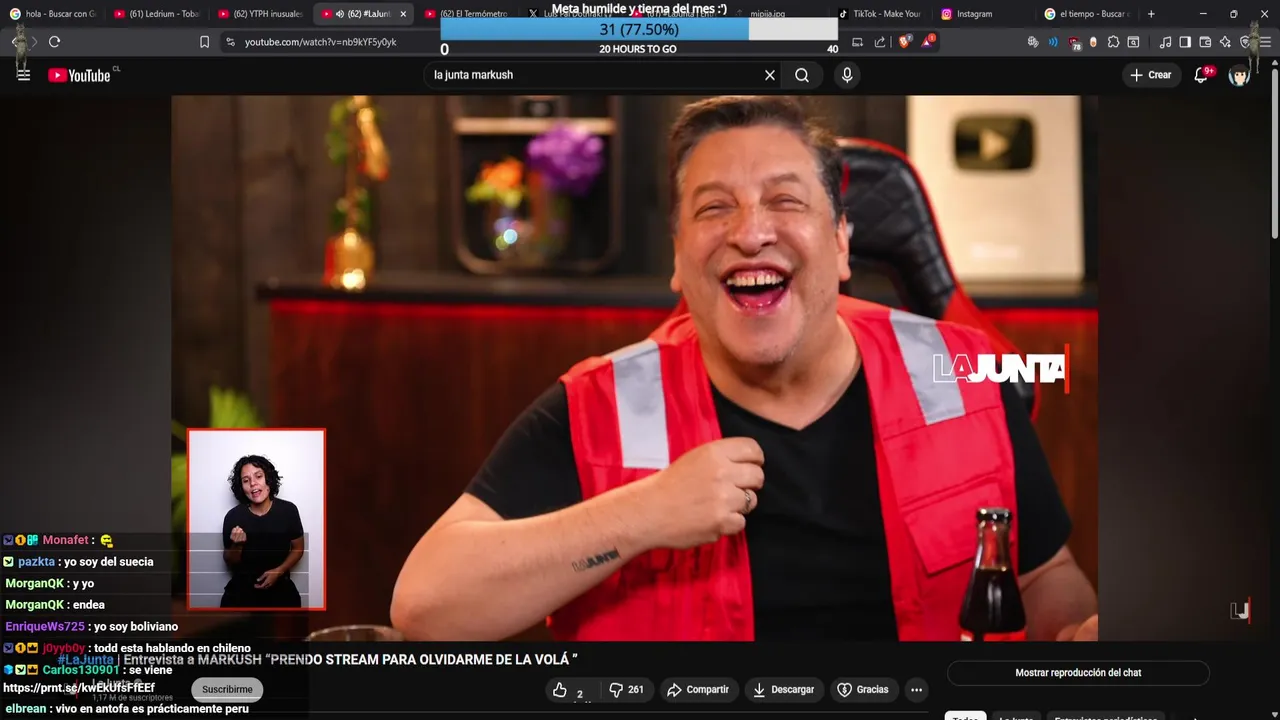Click the LAJUNTA logo overlay on video

coord(1000,369)
